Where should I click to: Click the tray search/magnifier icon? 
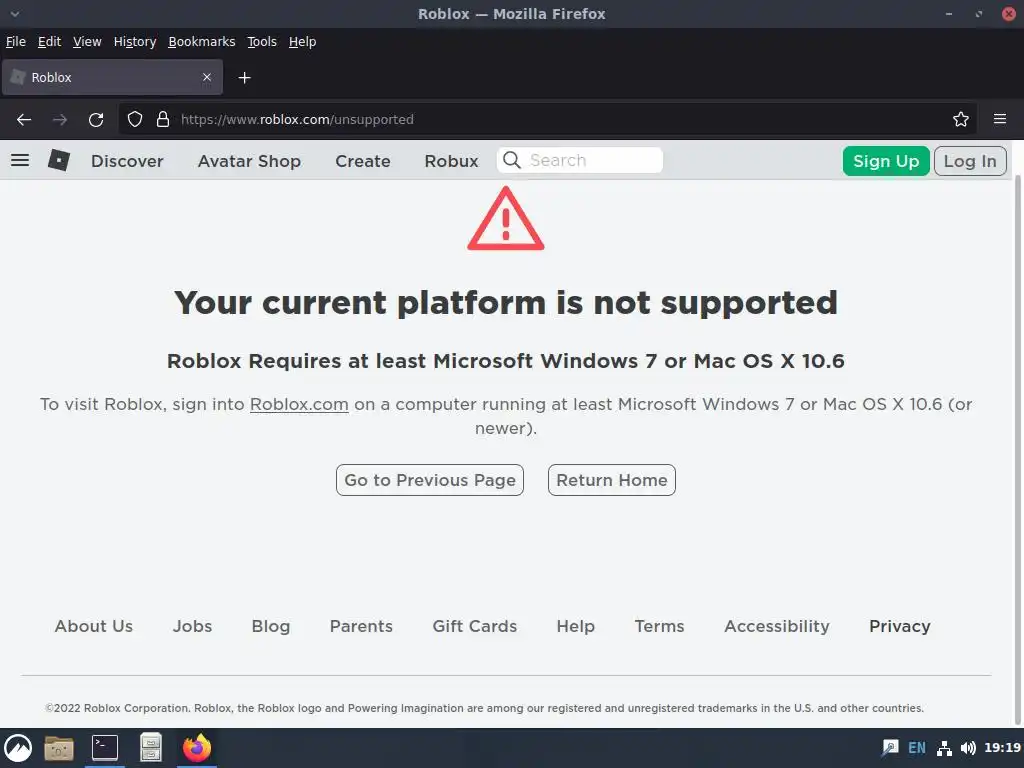click(x=890, y=748)
